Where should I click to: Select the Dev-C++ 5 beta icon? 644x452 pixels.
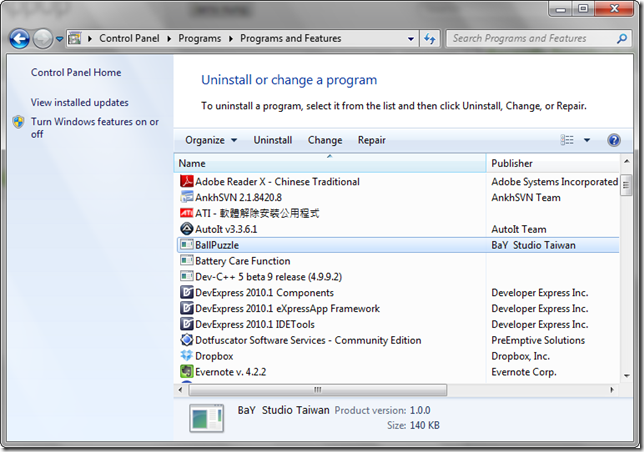[187, 276]
